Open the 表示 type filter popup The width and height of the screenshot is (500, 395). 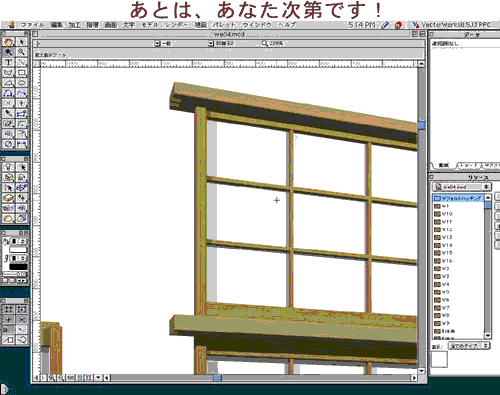(469, 346)
